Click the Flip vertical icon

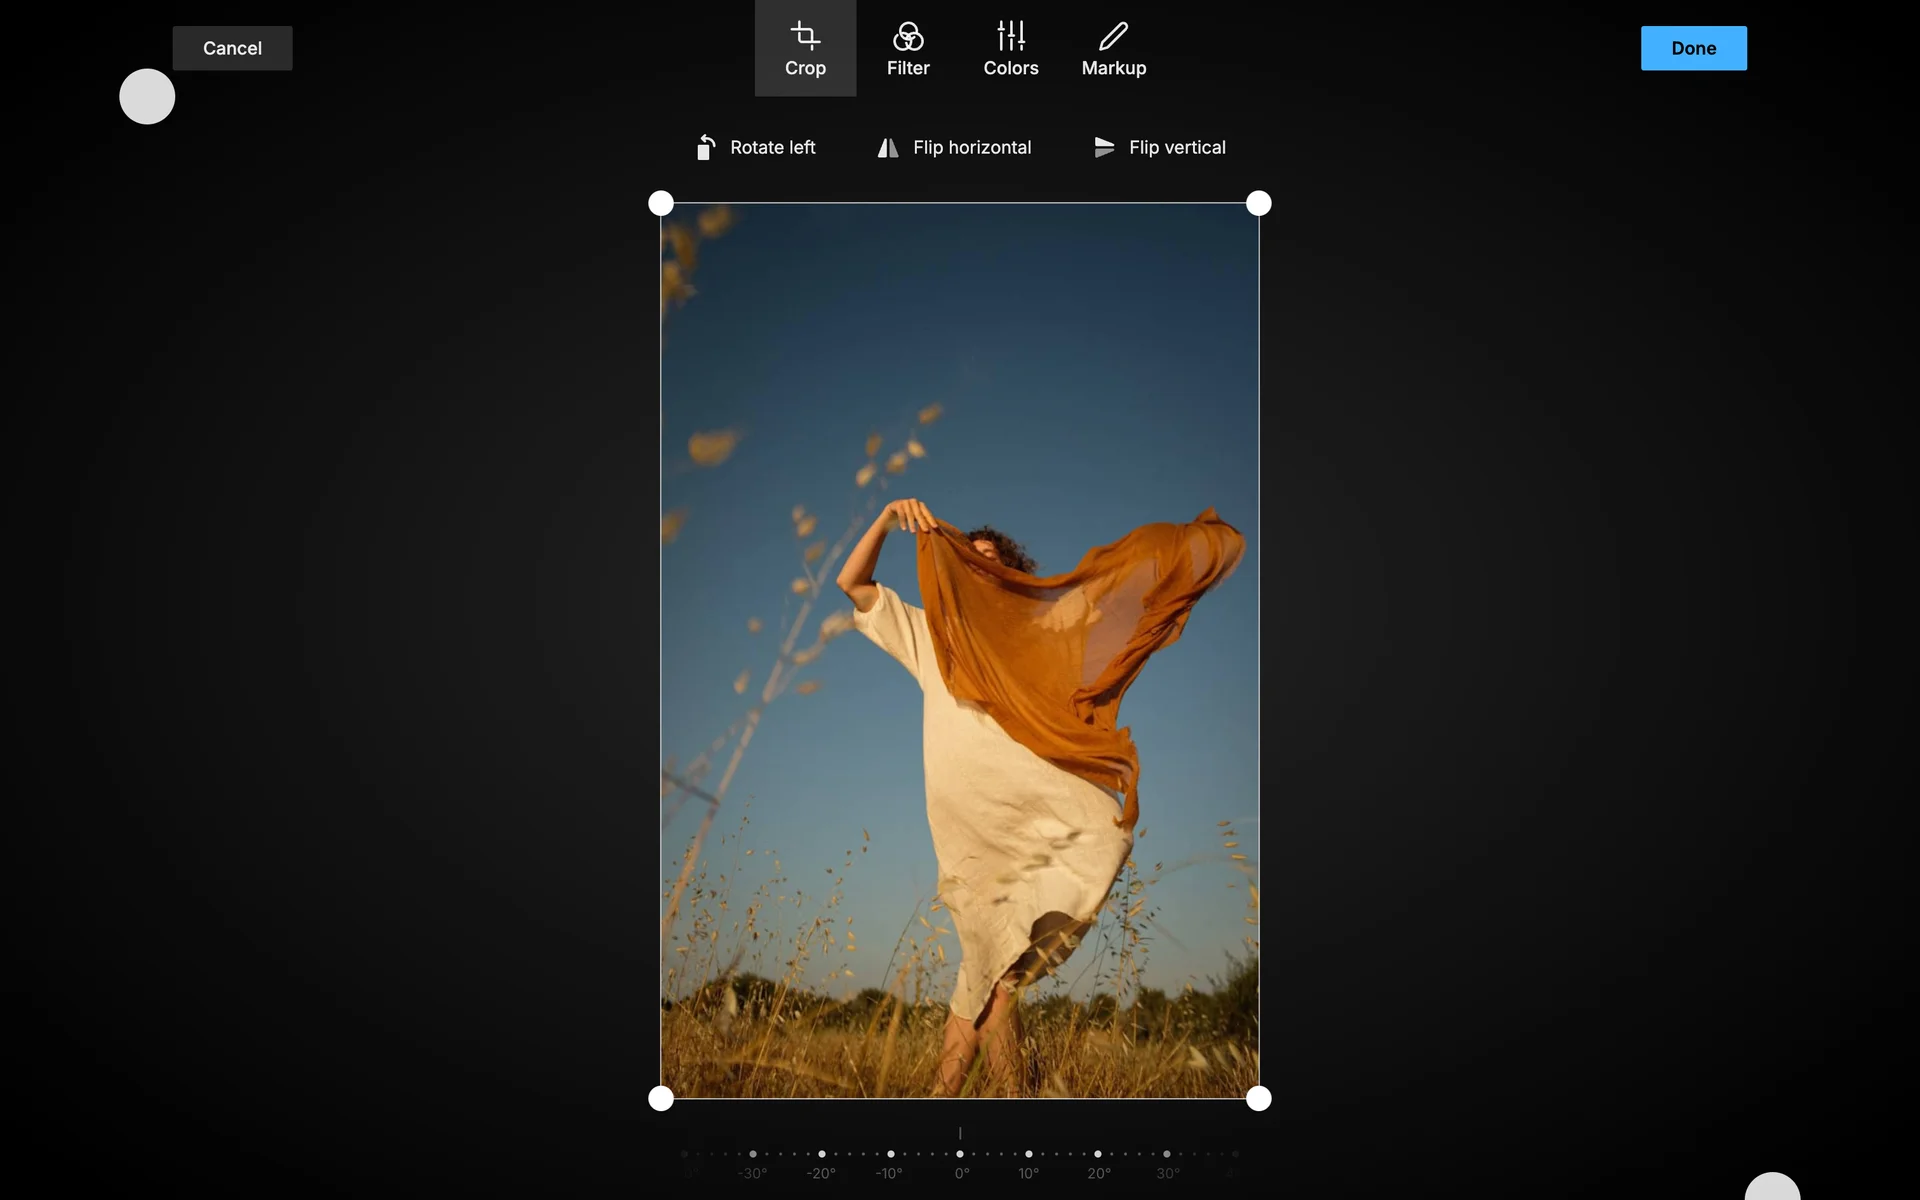[x=1104, y=148]
